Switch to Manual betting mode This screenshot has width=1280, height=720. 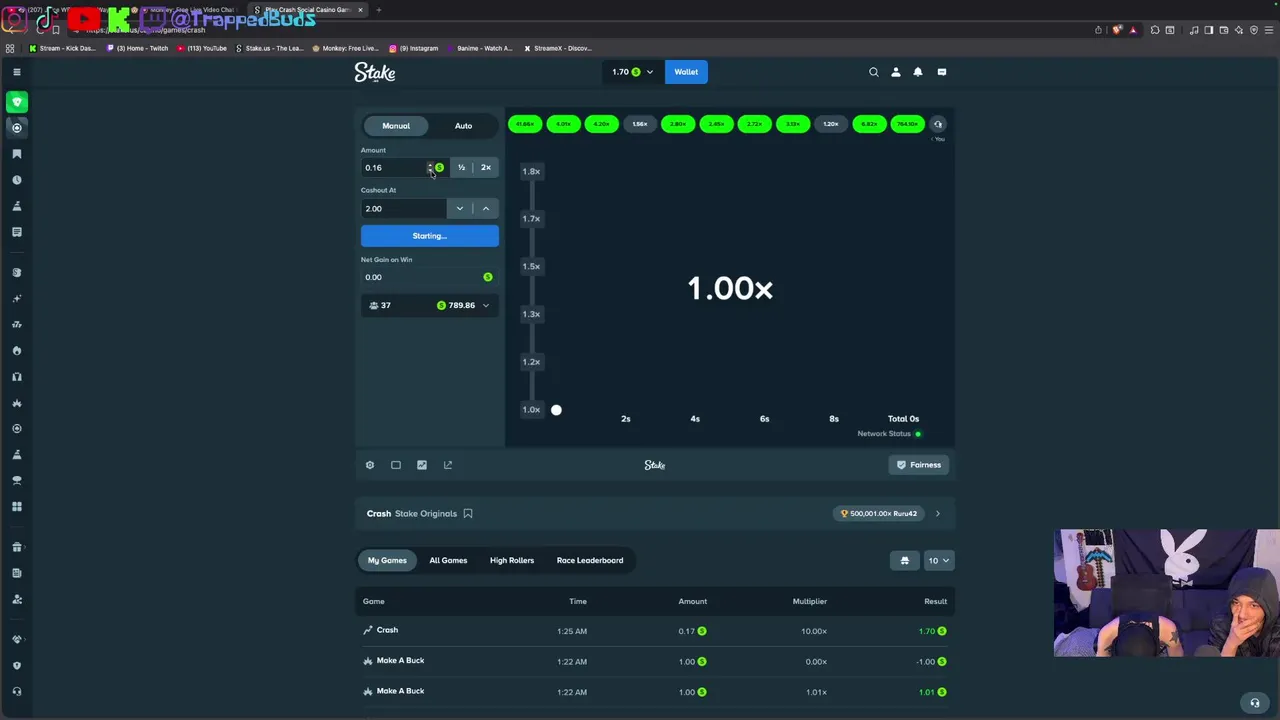click(396, 126)
